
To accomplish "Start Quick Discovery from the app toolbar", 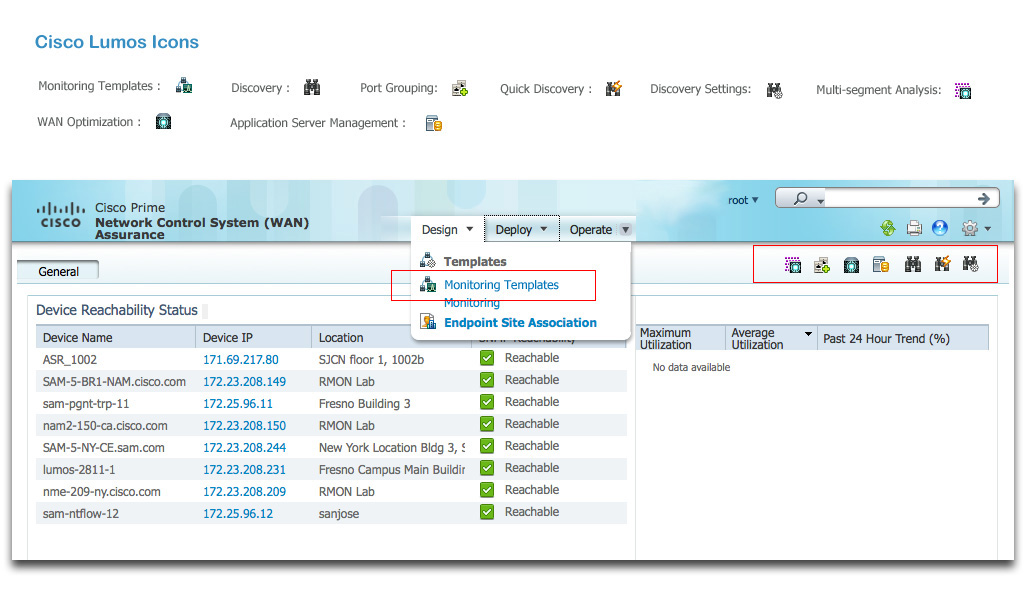I will (941, 265).
